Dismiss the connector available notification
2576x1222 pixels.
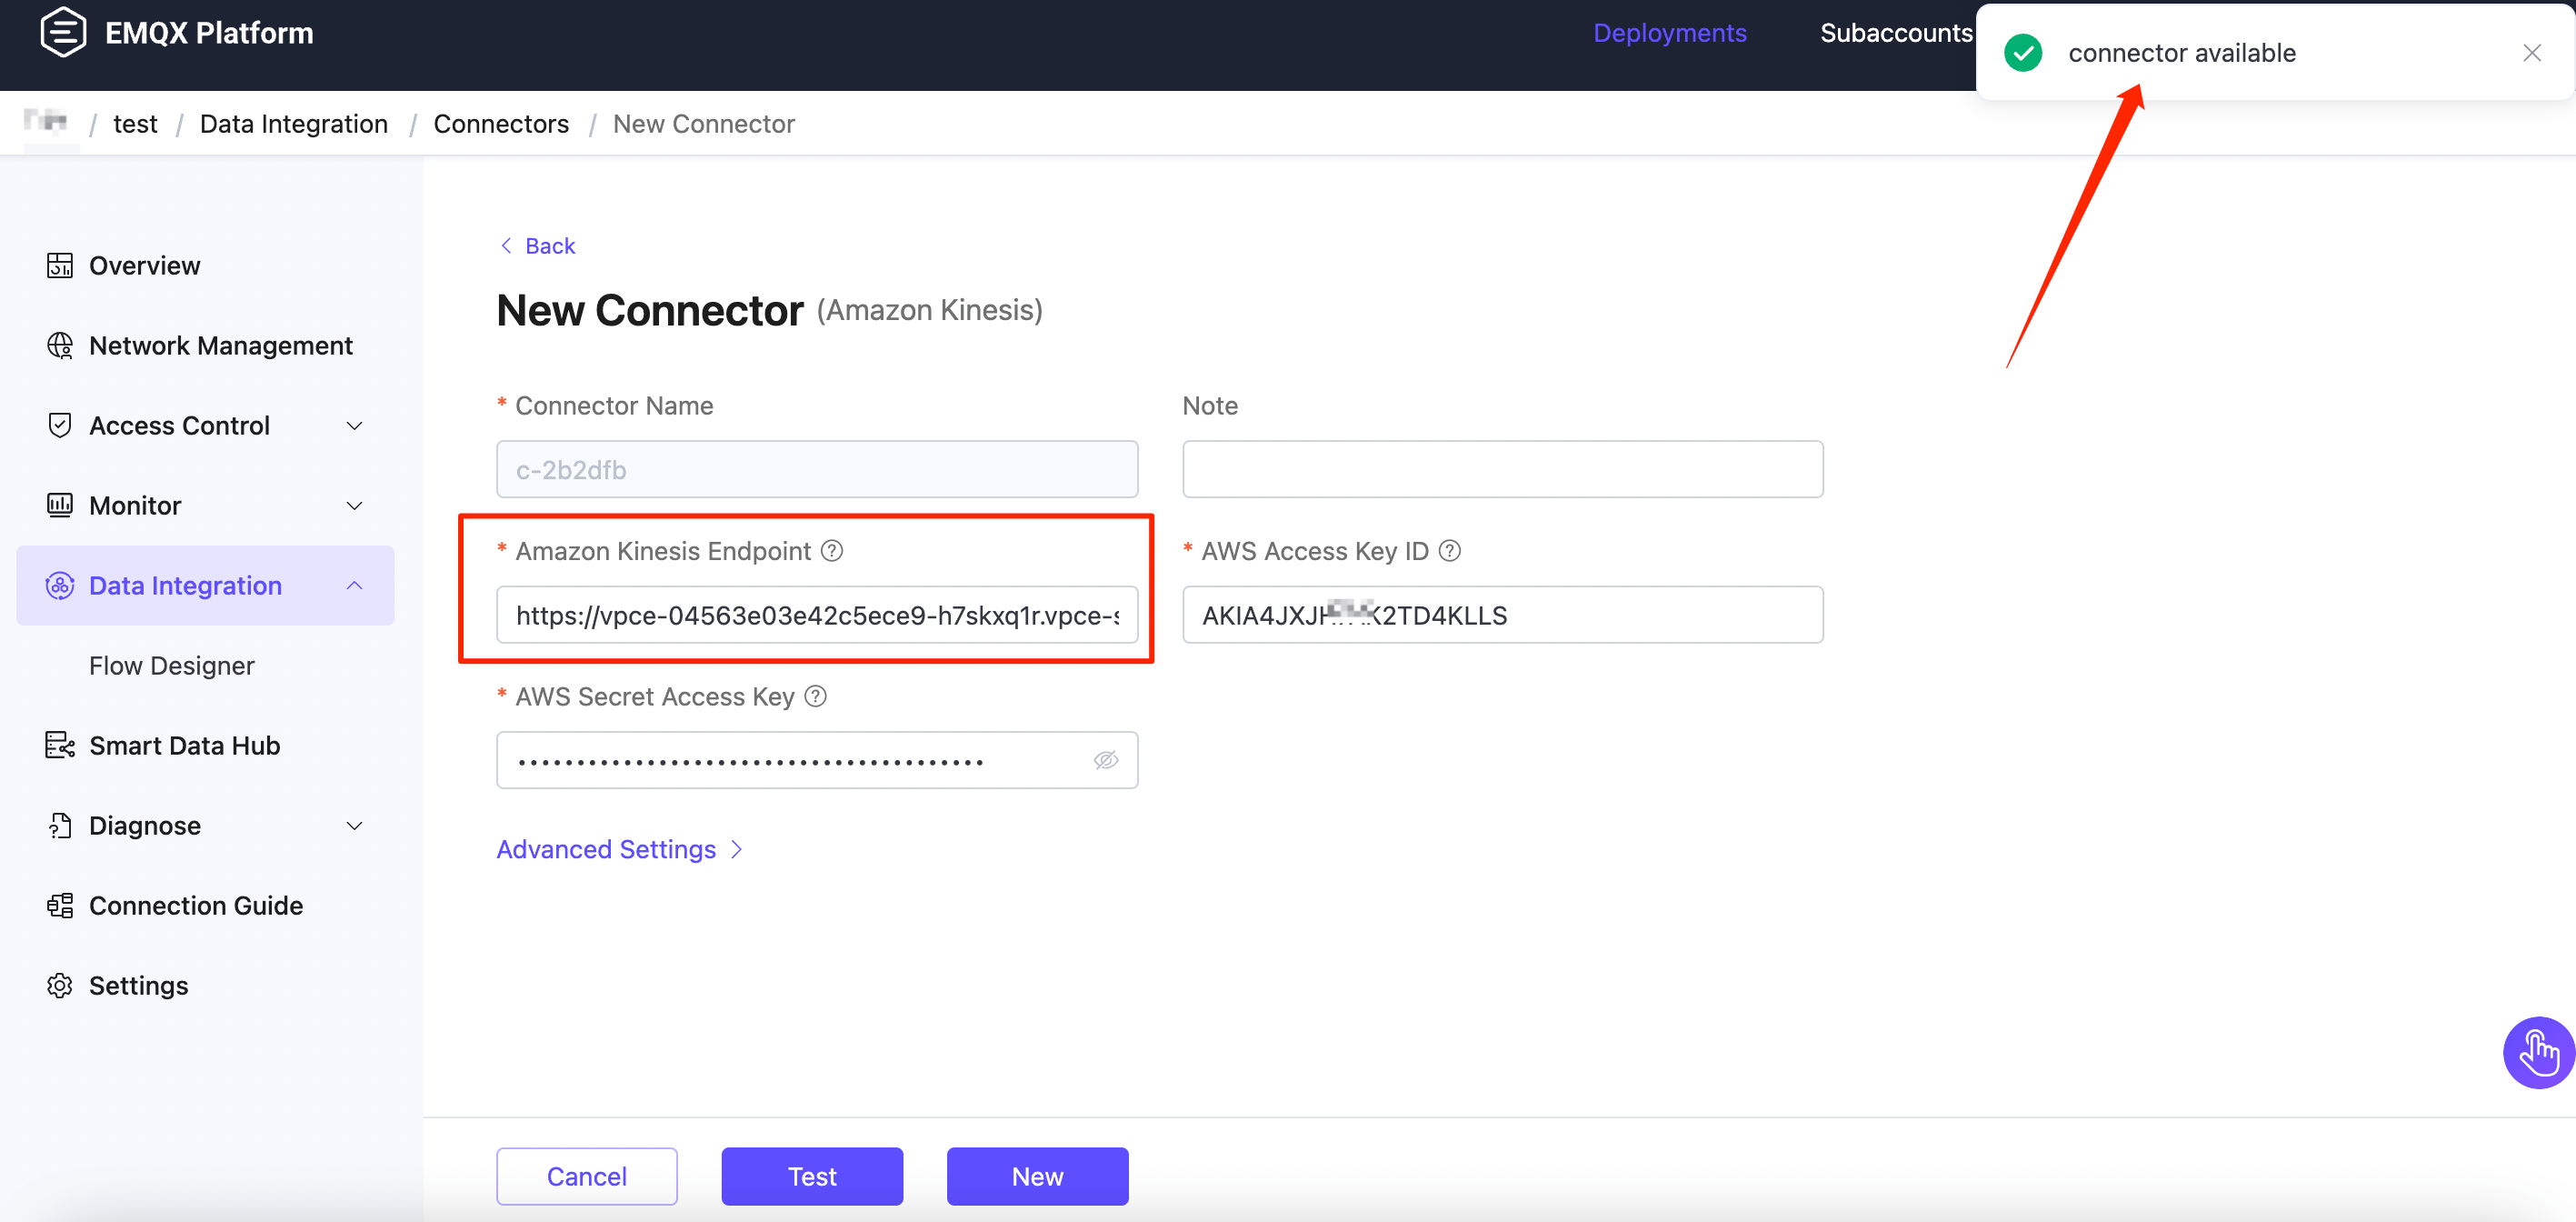[x=2531, y=53]
